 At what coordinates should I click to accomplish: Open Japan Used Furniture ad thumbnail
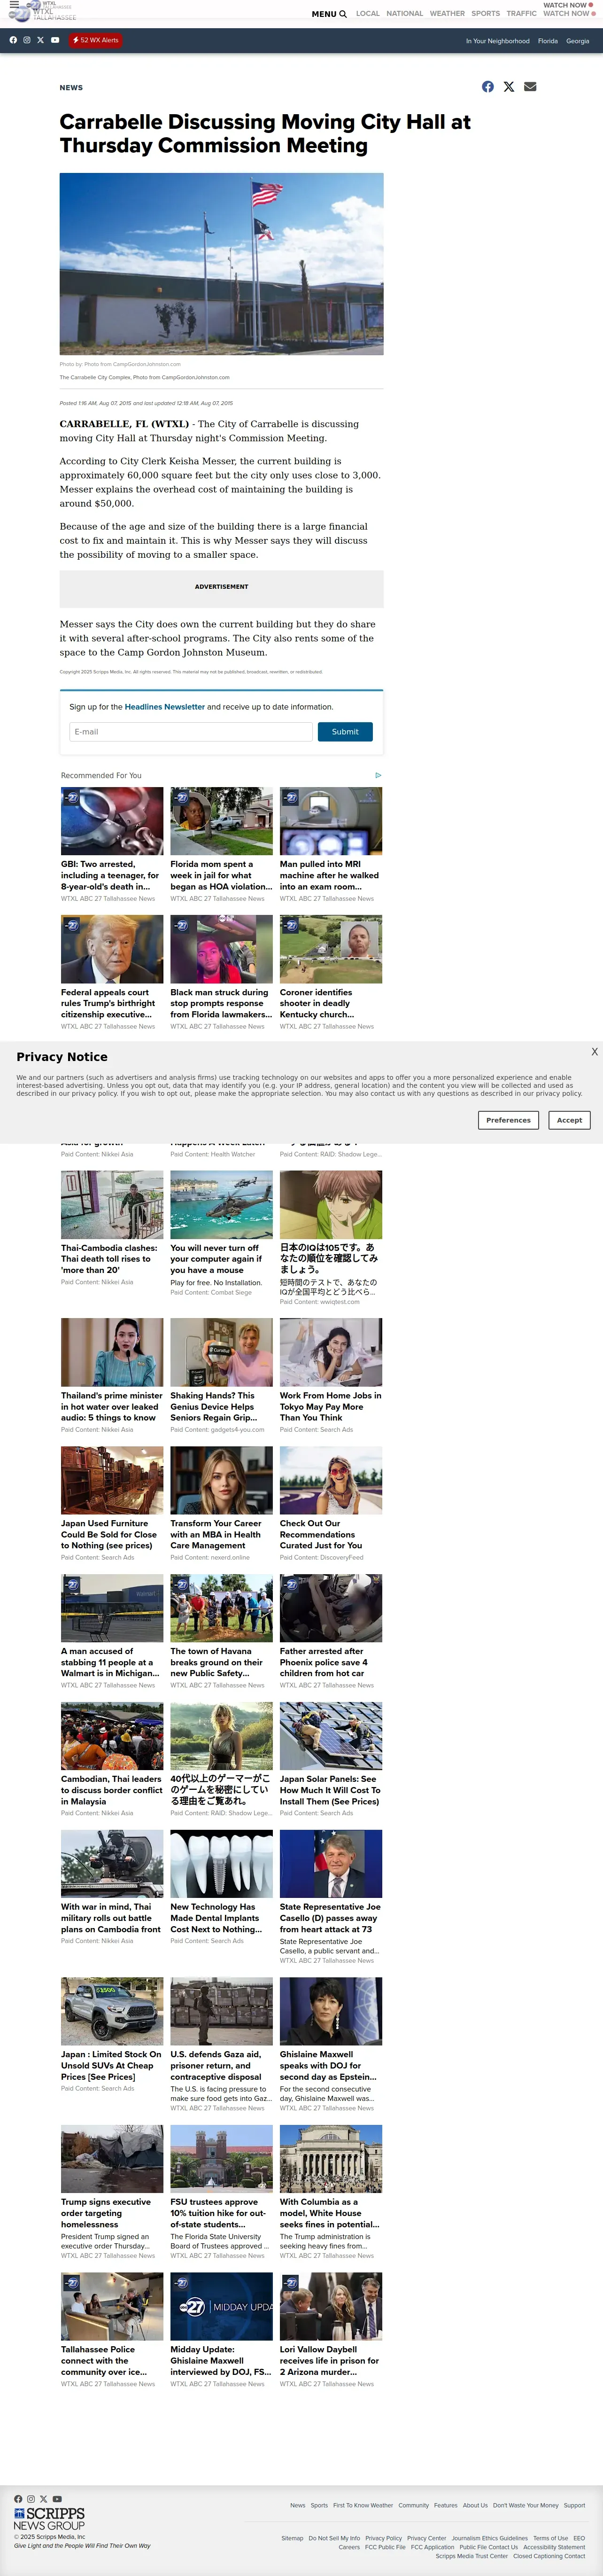click(112, 1480)
